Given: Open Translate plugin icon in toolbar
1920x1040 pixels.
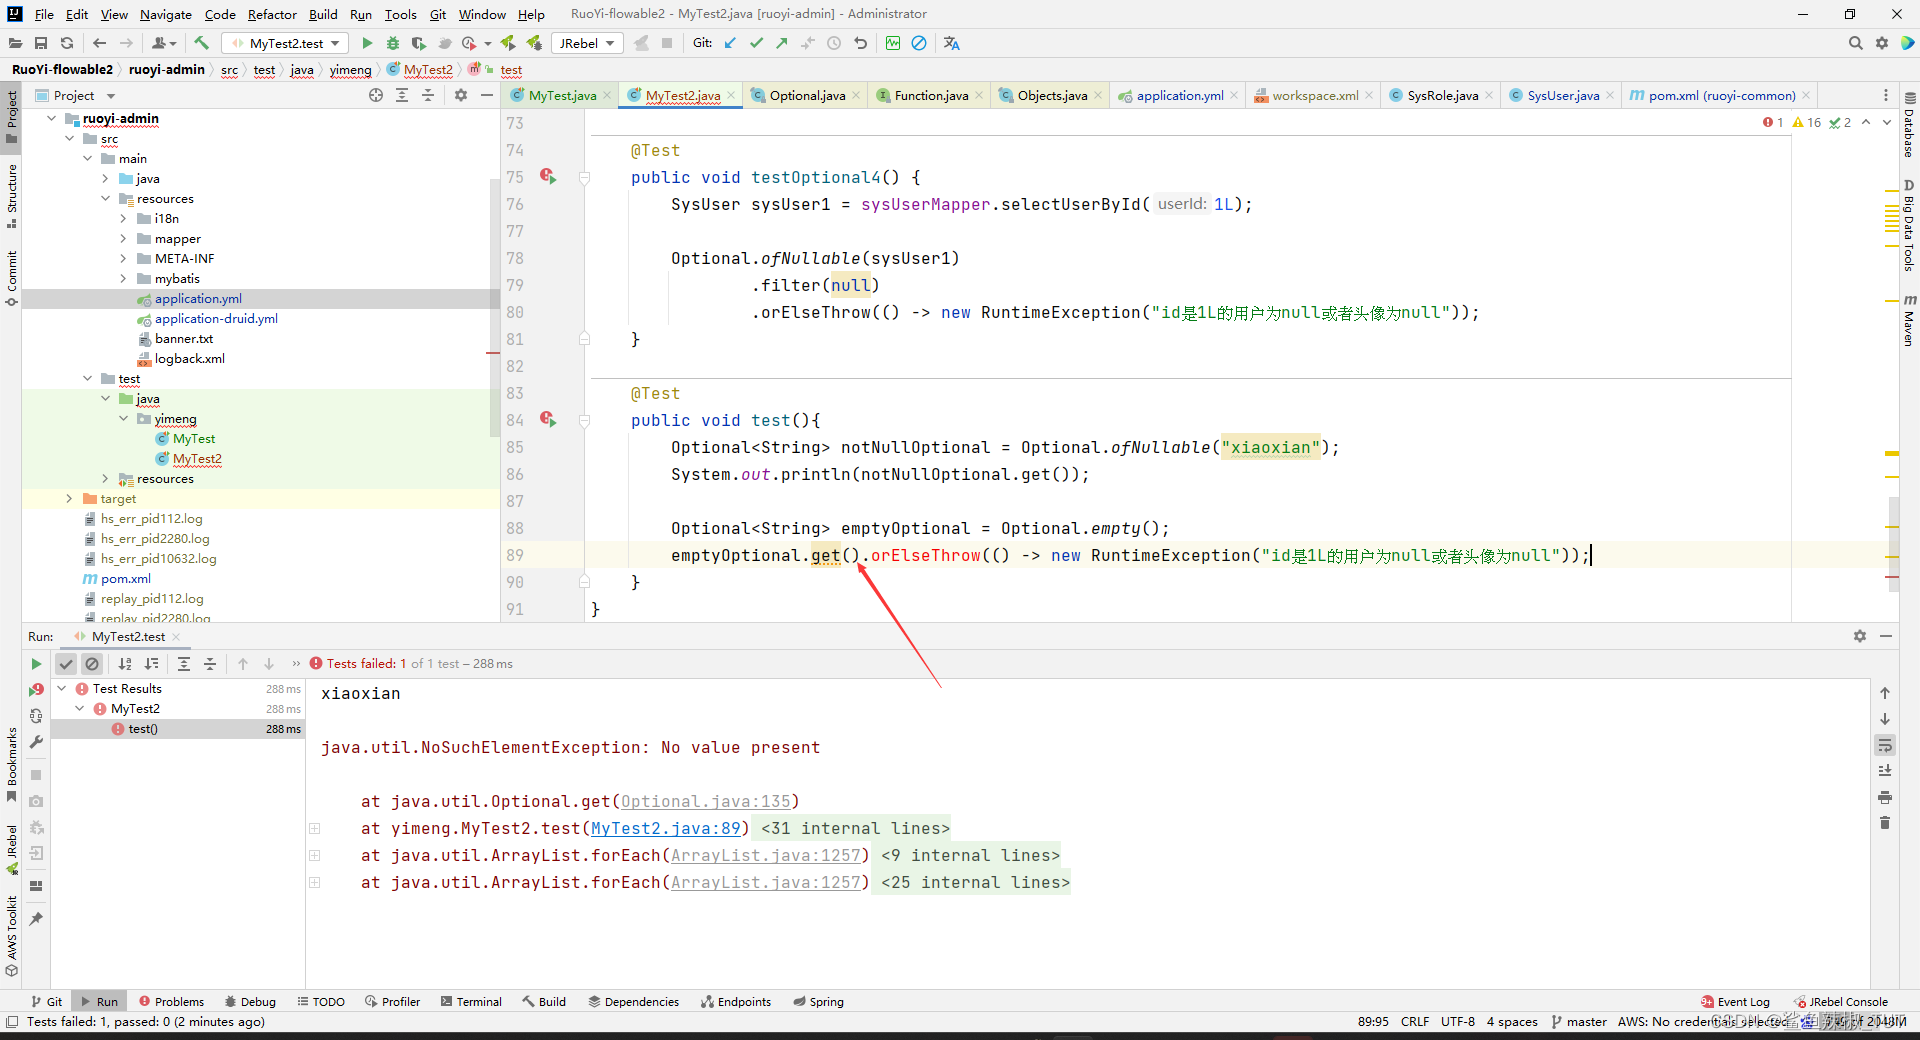Looking at the screenshot, I should pyautogui.click(x=951, y=43).
